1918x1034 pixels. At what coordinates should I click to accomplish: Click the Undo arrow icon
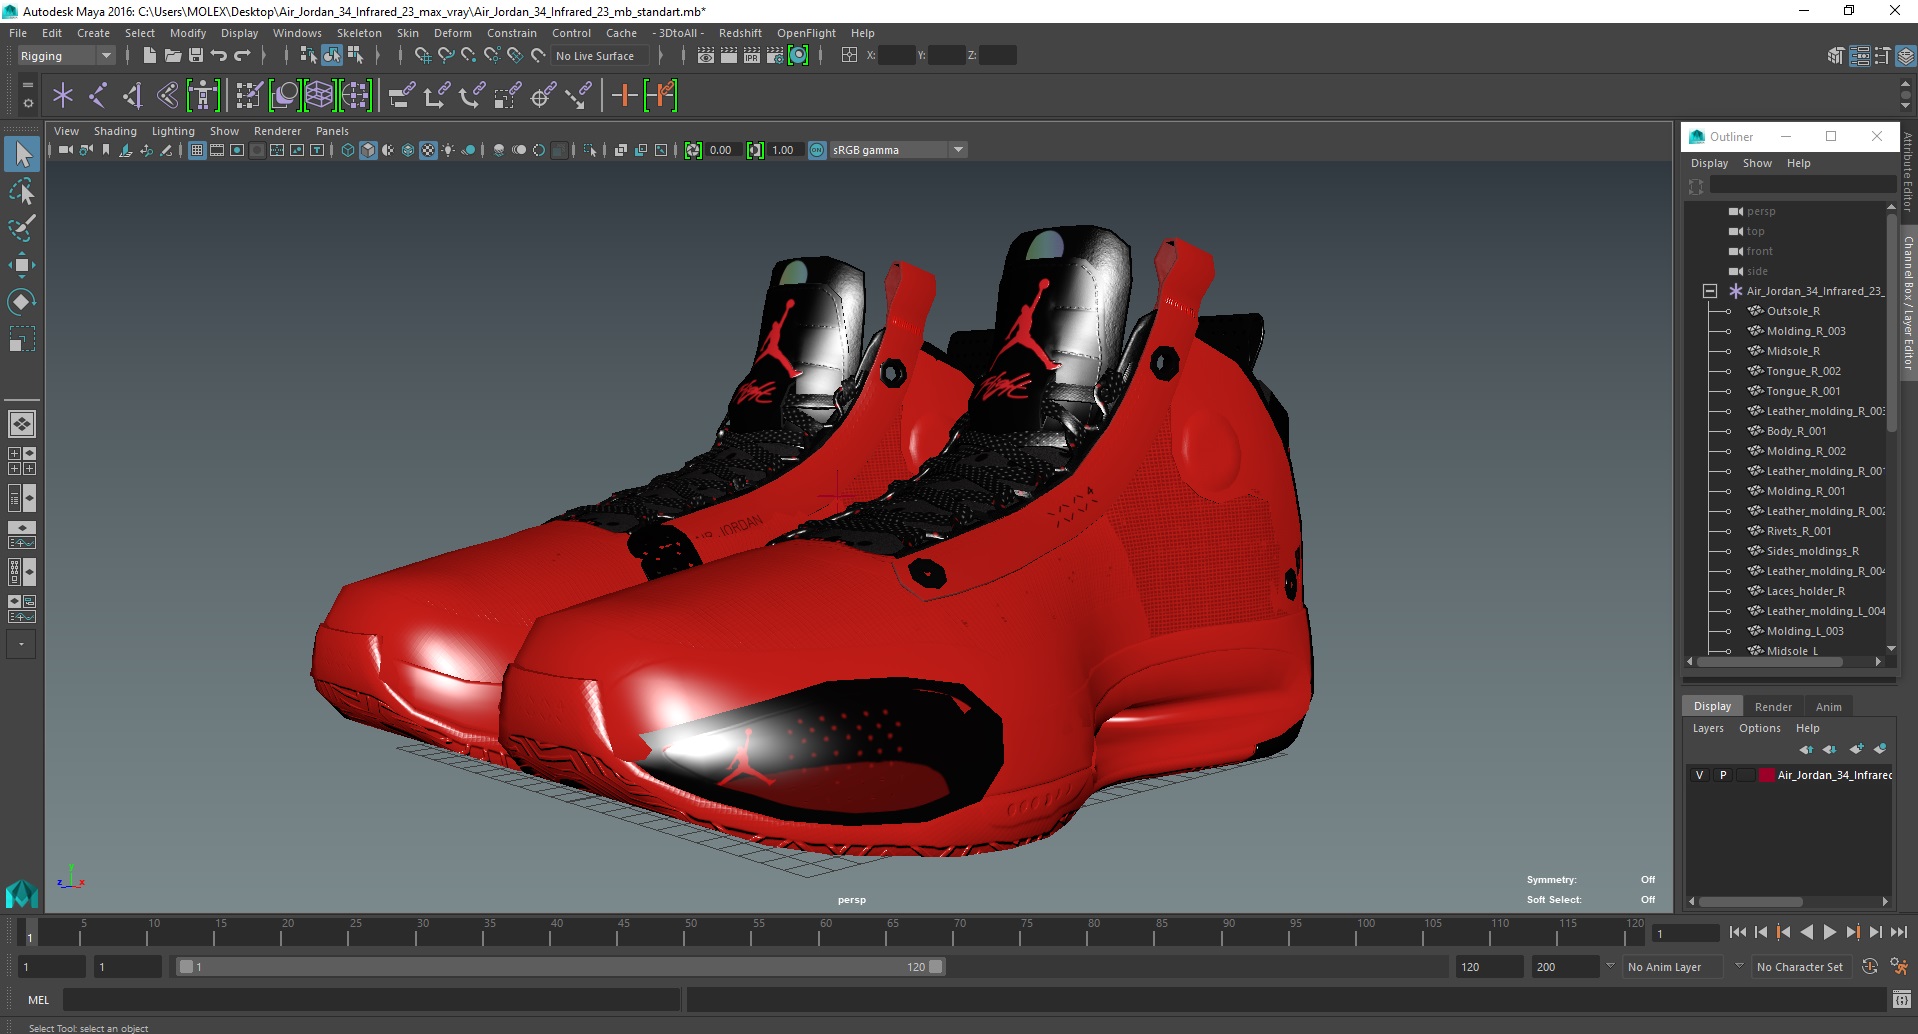218,56
